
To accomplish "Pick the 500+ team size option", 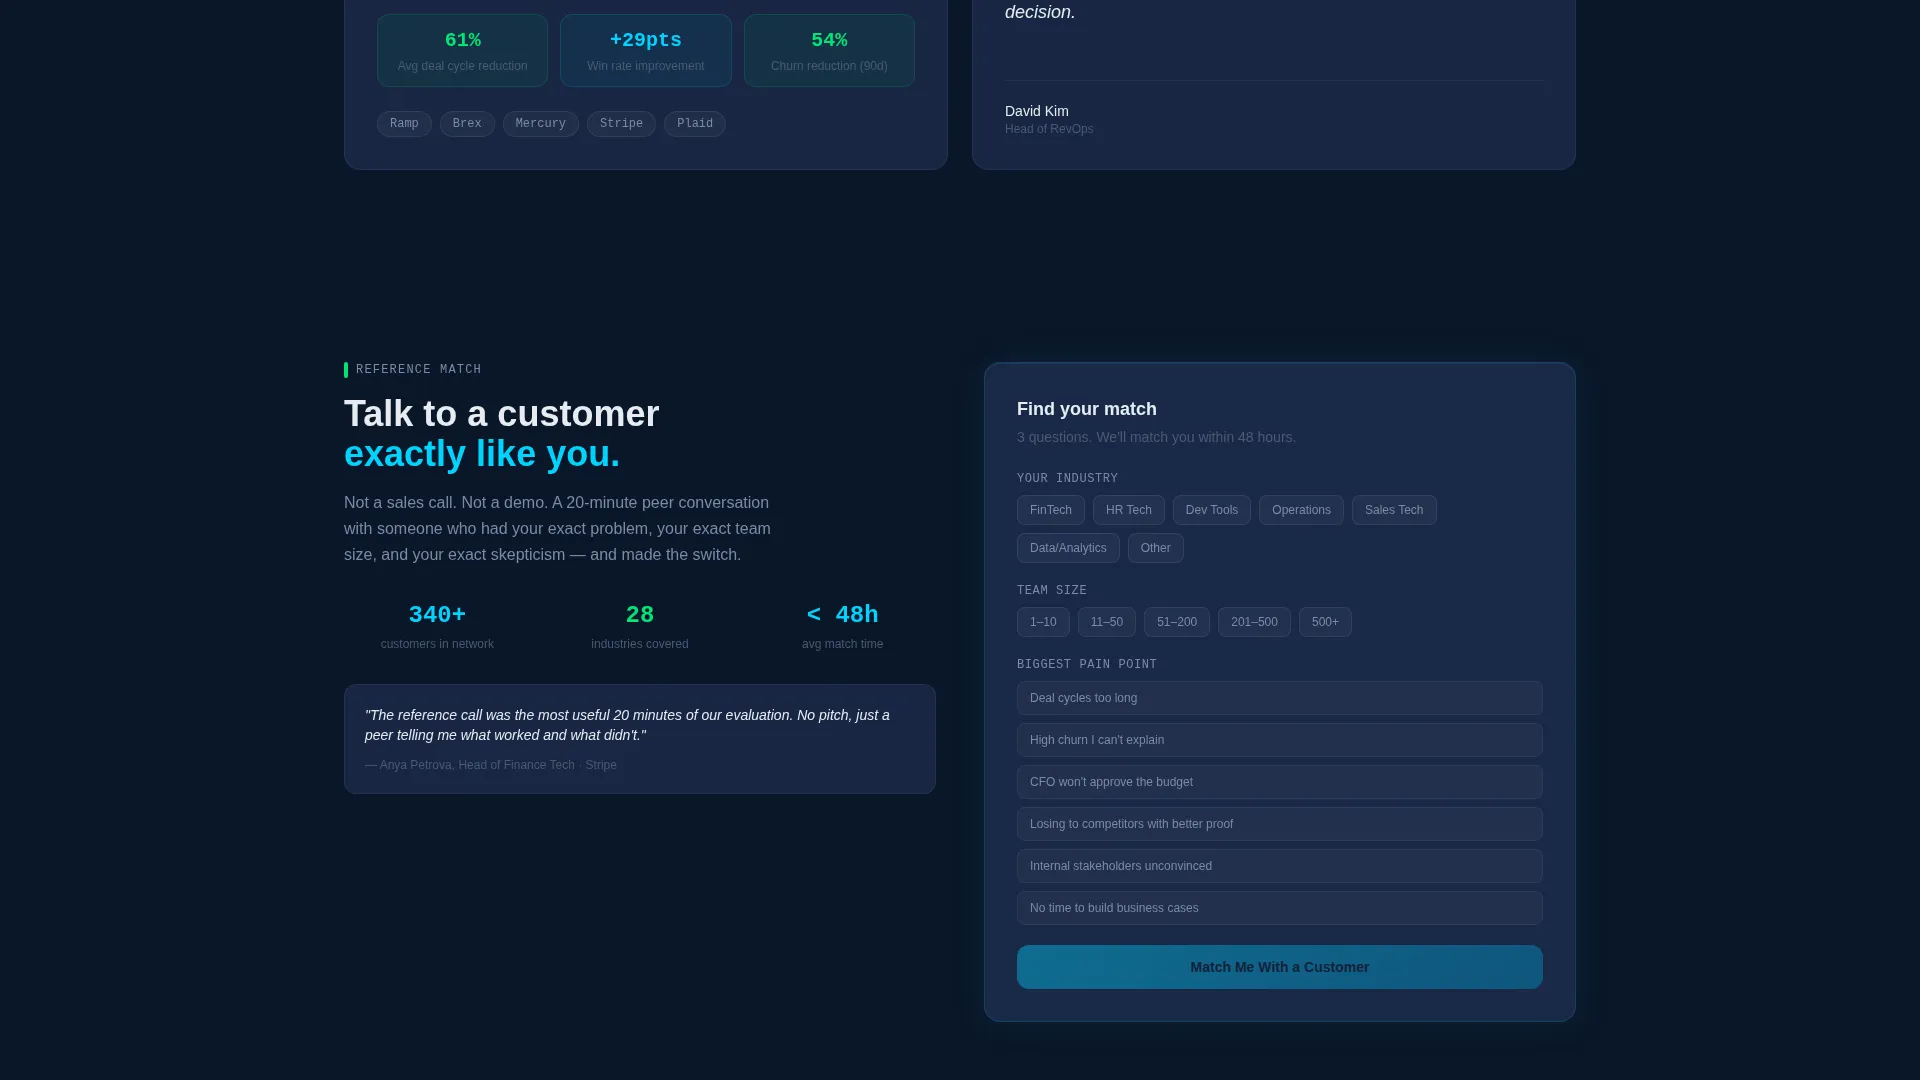I will coord(1325,622).
